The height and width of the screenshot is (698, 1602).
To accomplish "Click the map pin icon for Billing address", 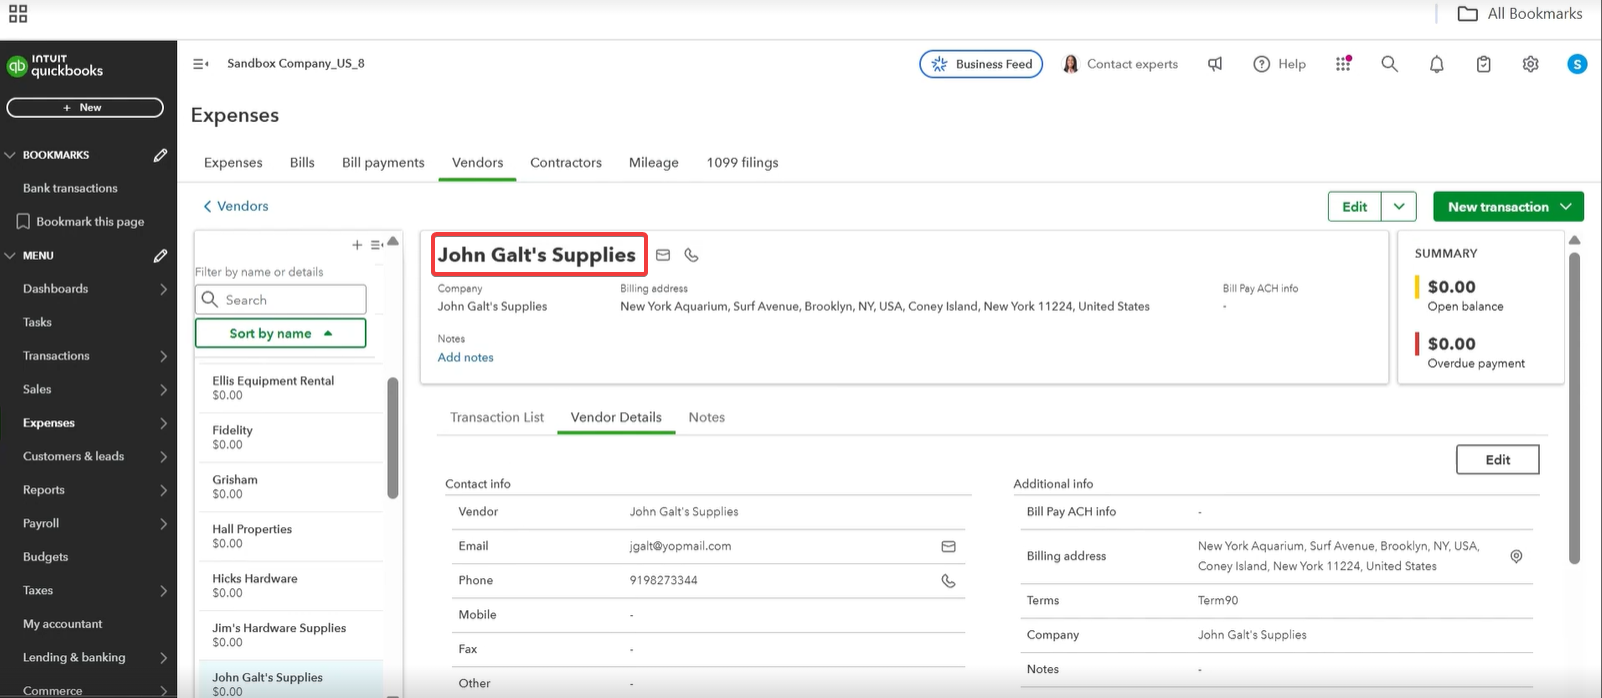I will [1516, 556].
